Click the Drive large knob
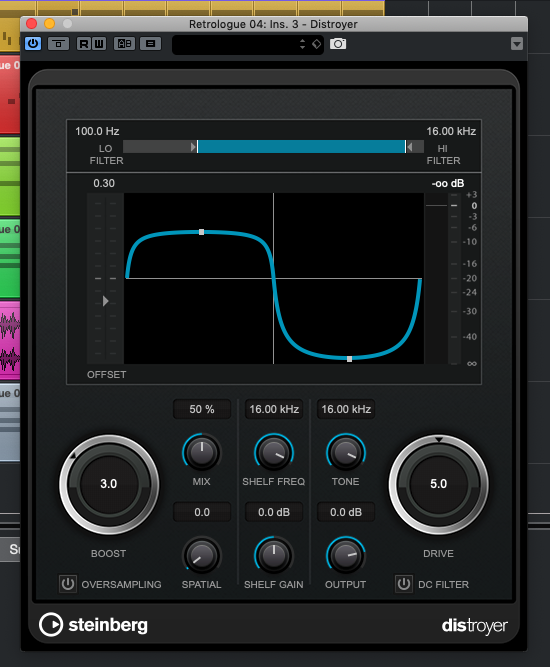Screen dimensions: 550x667 [x=439, y=484]
